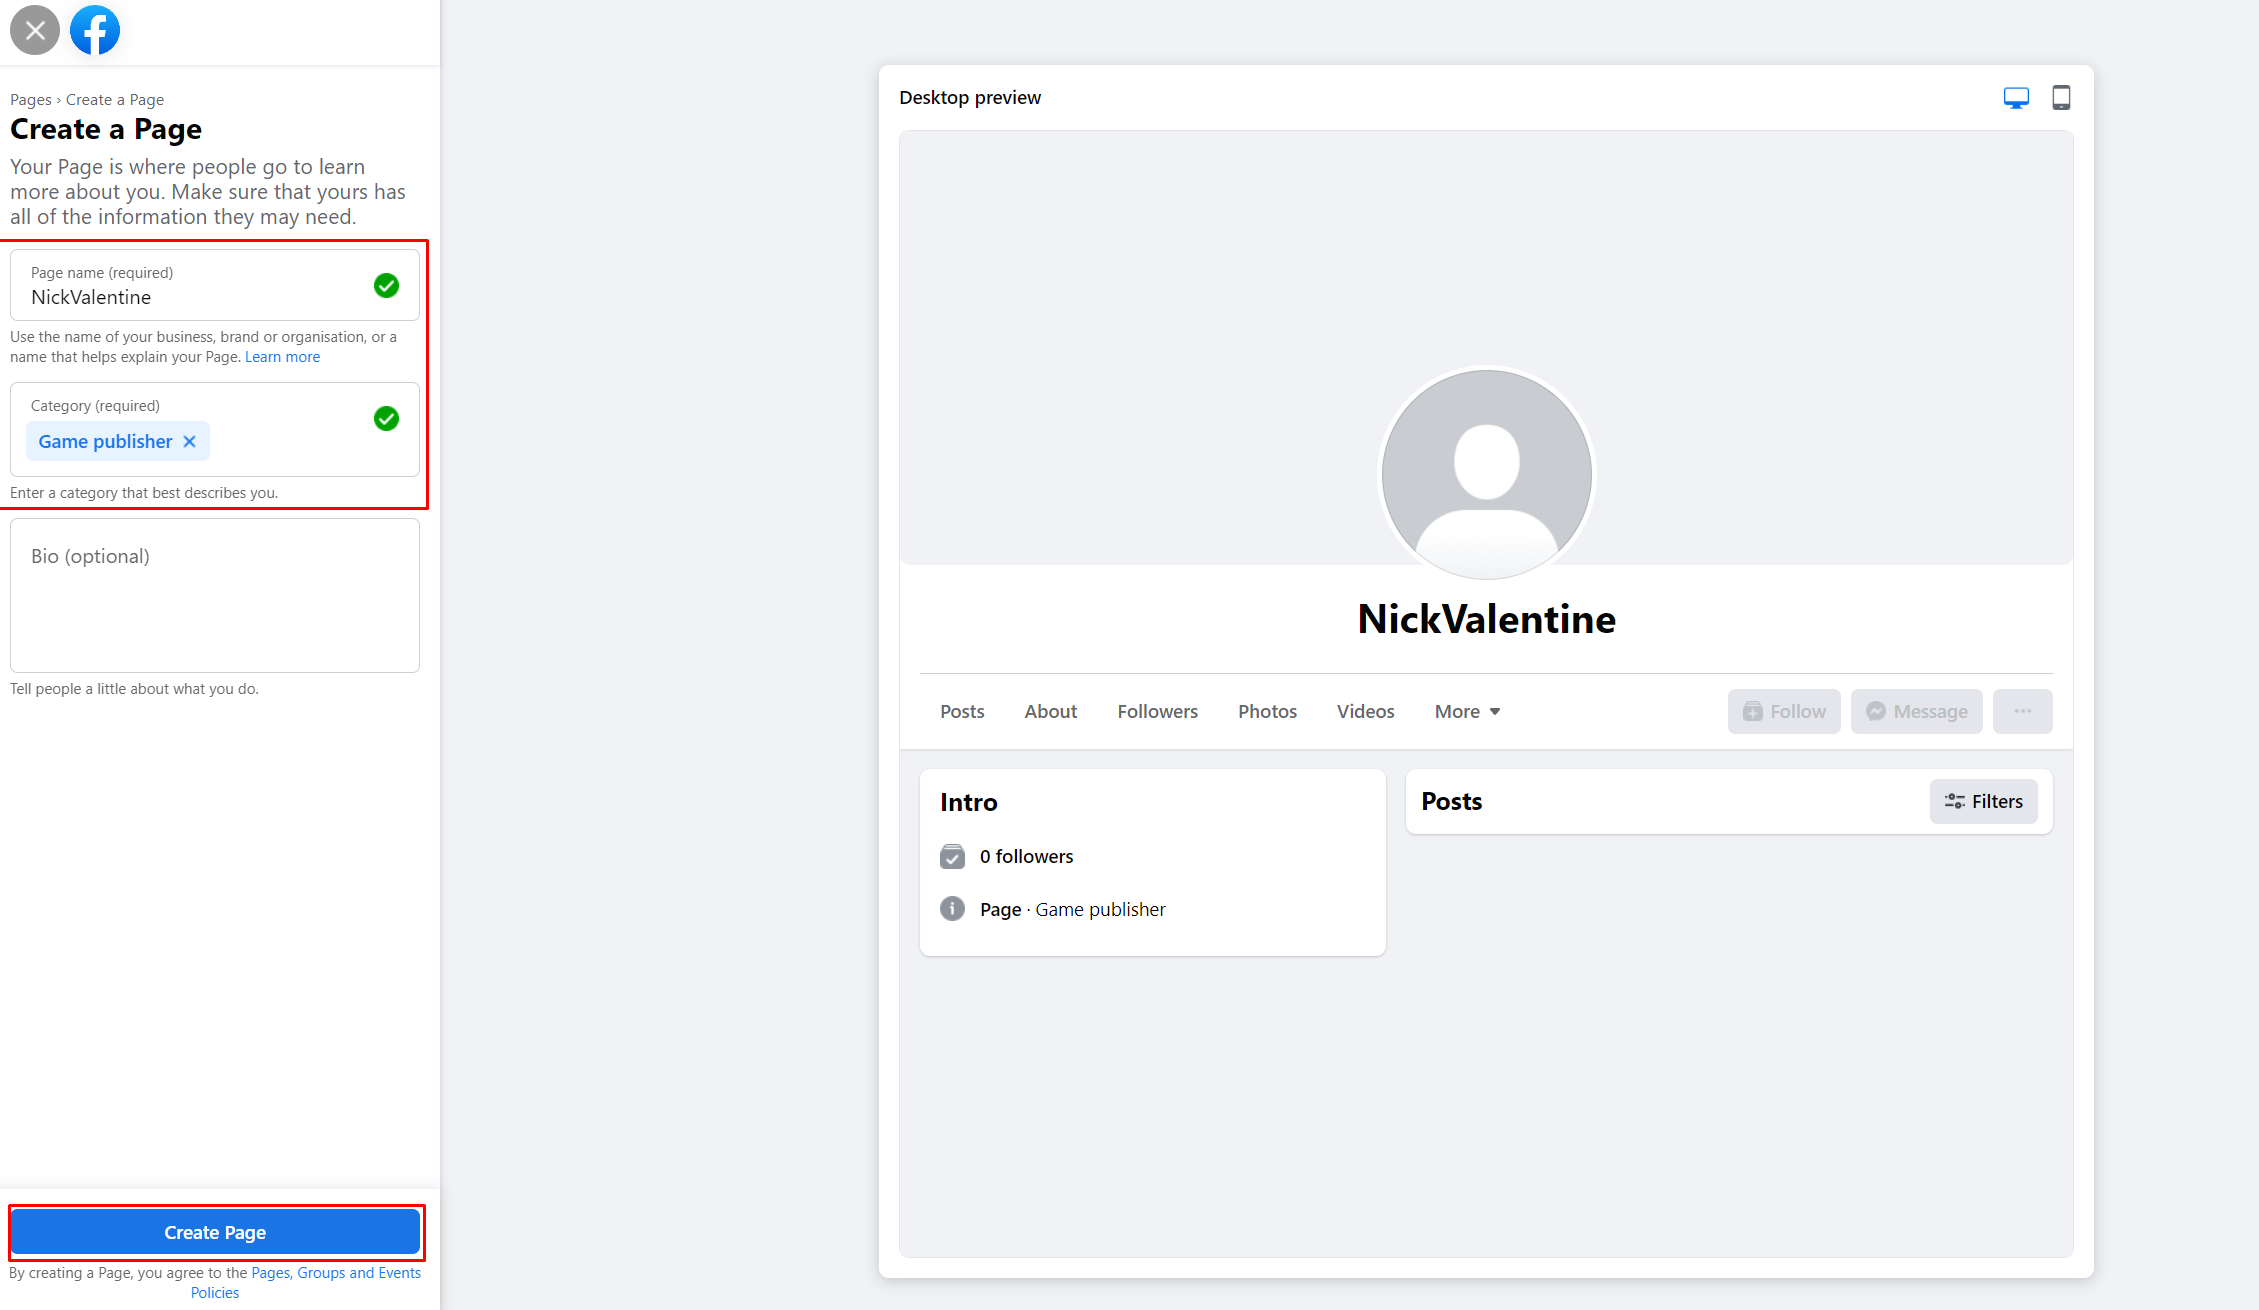Viewport: 2259px width, 1310px height.
Task: Click the Filters icon button in Posts
Action: [x=1983, y=801]
